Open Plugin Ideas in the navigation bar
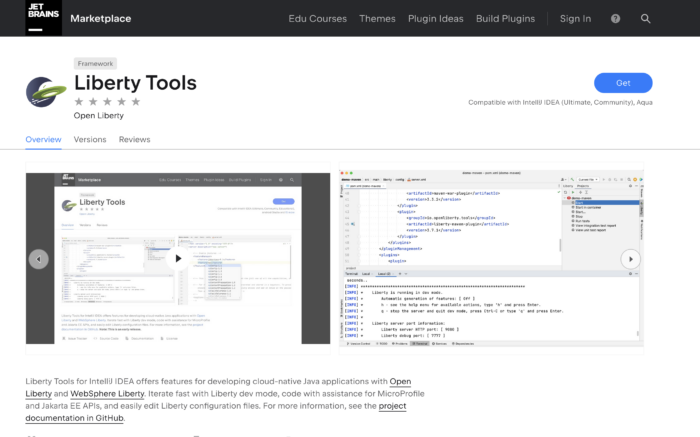This screenshot has height=437, width=700. (x=436, y=19)
